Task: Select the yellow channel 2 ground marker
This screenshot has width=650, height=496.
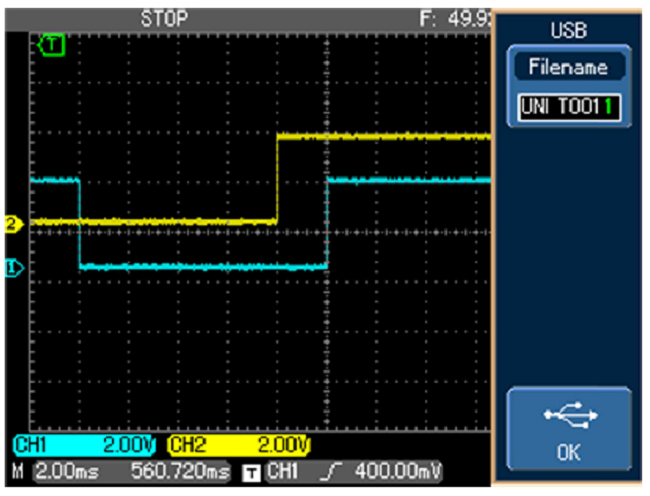Action: click(x=13, y=224)
